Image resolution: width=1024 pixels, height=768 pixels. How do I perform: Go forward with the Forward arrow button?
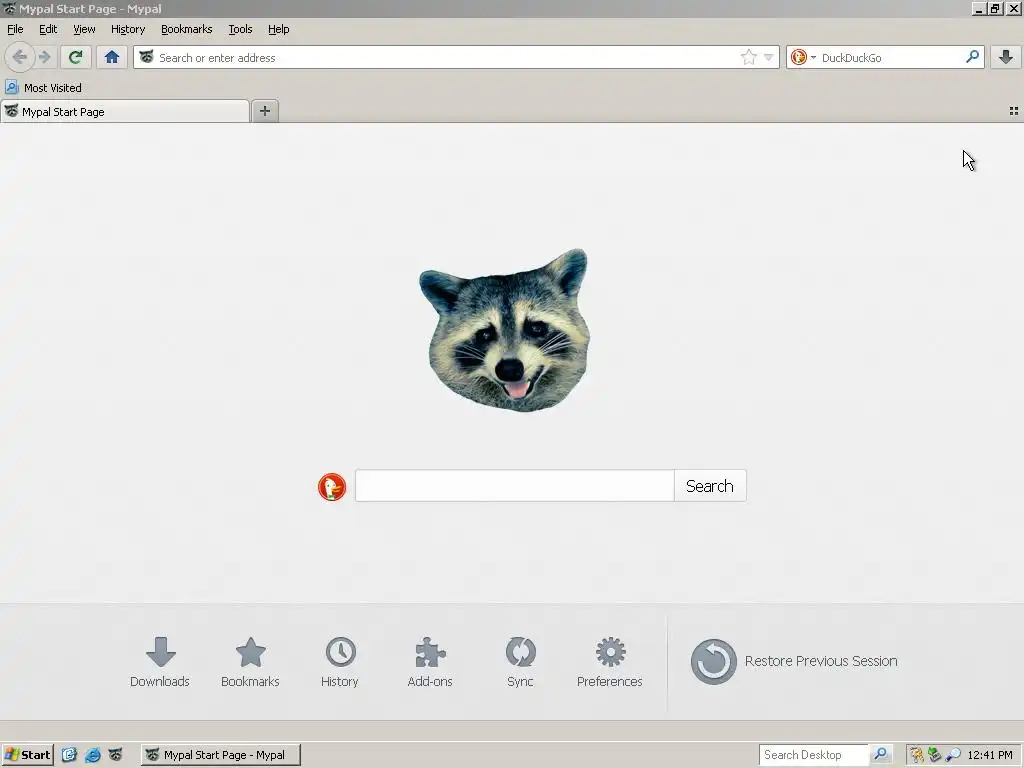tap(44, 57)
